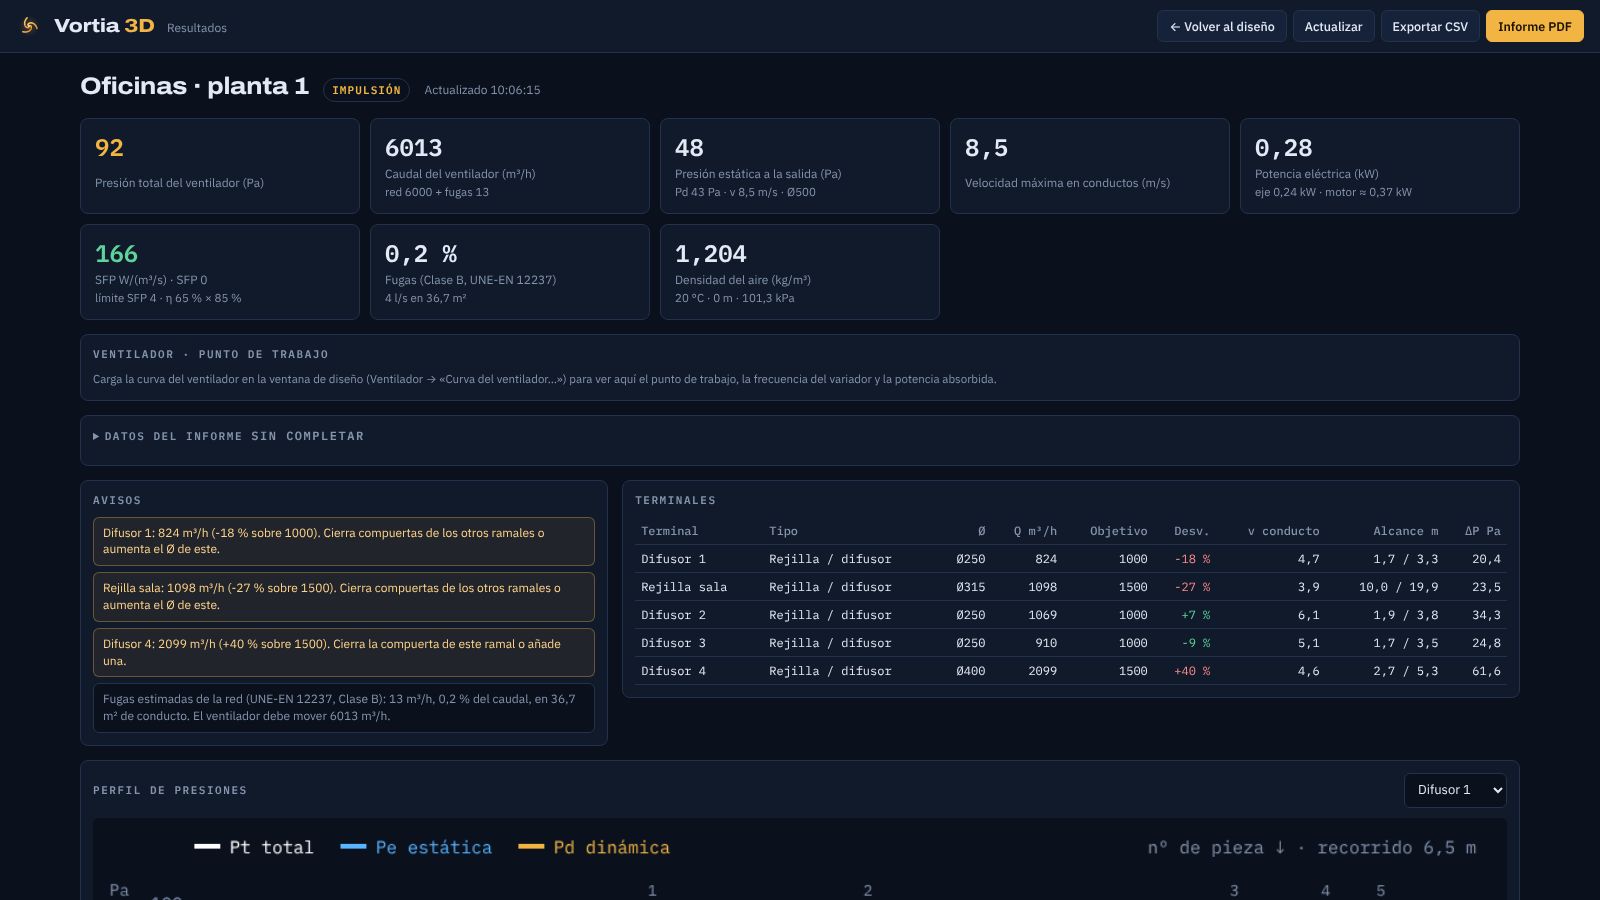Click the Pd dinámica legend entry
The width and height of the screenshot is (1600, 900).
(x=594, y=847)
